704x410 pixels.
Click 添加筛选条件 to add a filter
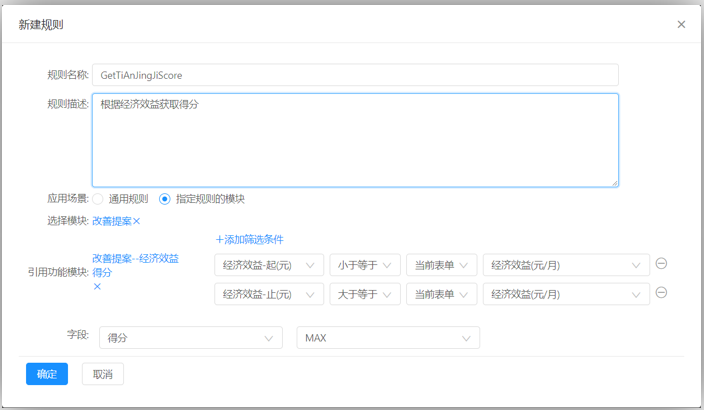pyautogui.click(x=250, y=239)
